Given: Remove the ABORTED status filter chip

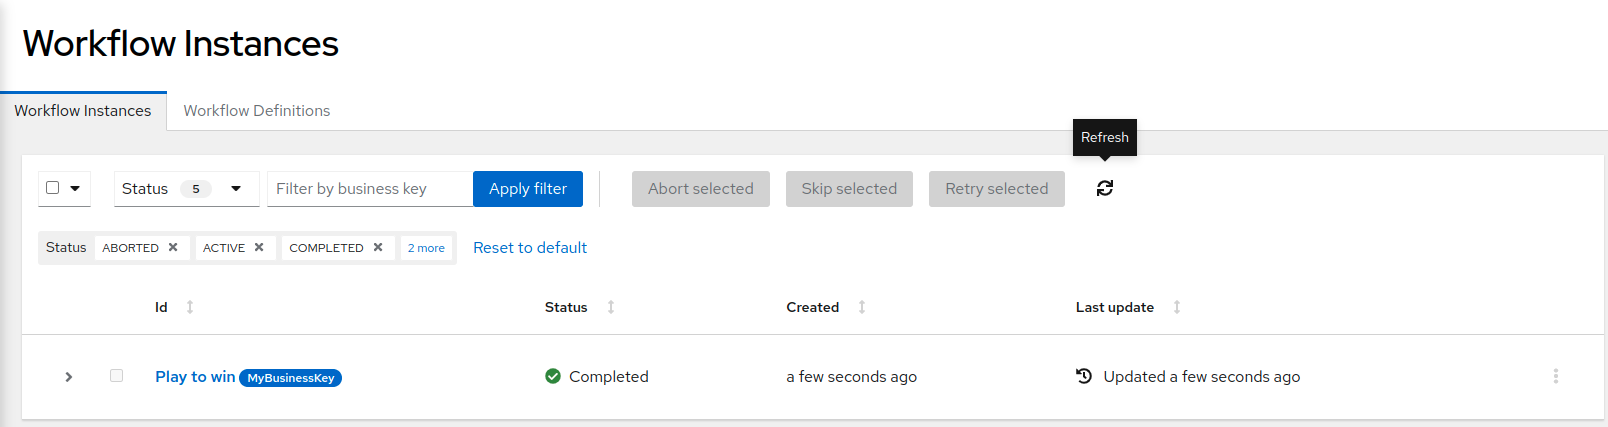Looking at the screenshot, I should [173, 247].
